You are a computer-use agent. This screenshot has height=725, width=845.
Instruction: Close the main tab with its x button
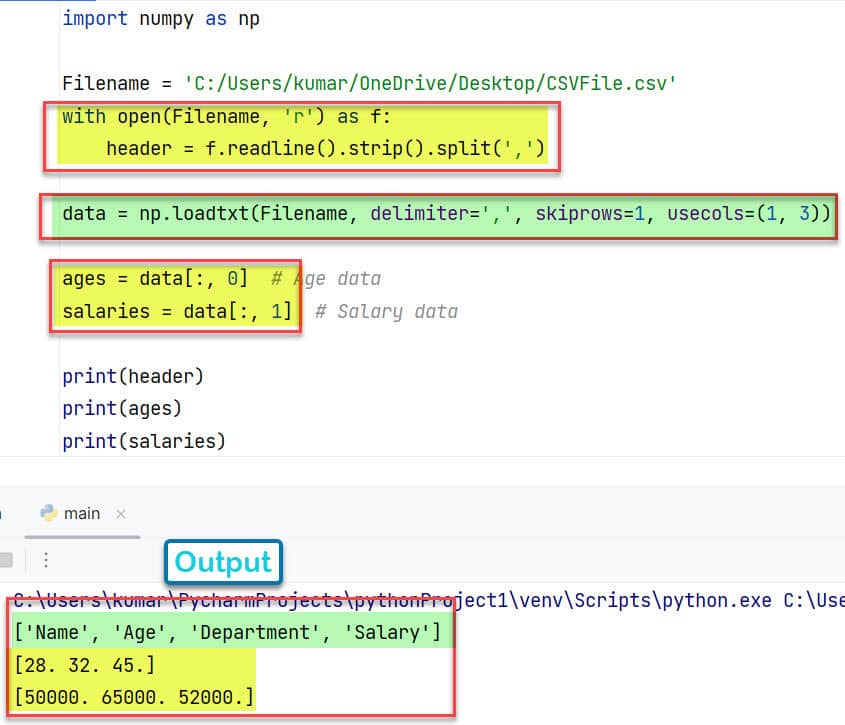point(121,513)
